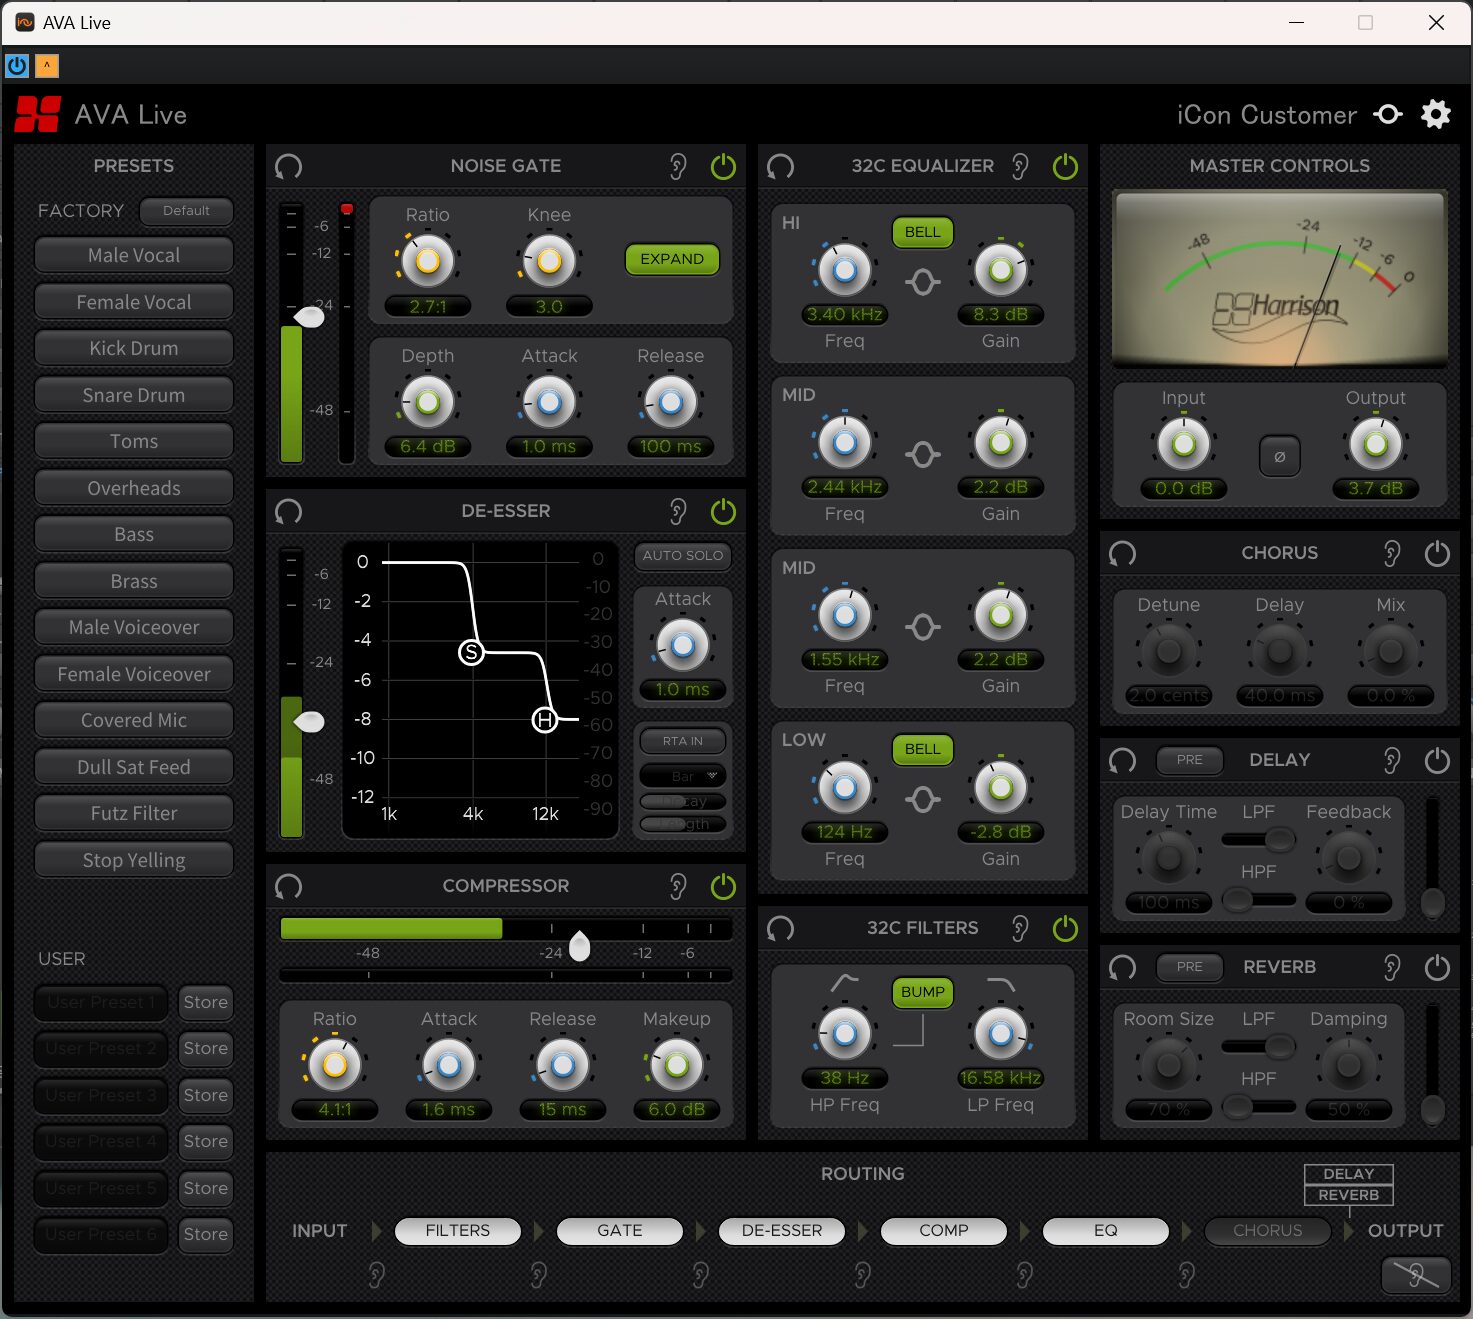This screenshot has height=1319, width=1473.
Task: Open settings with the gear icon
Action: [1436, 114]
